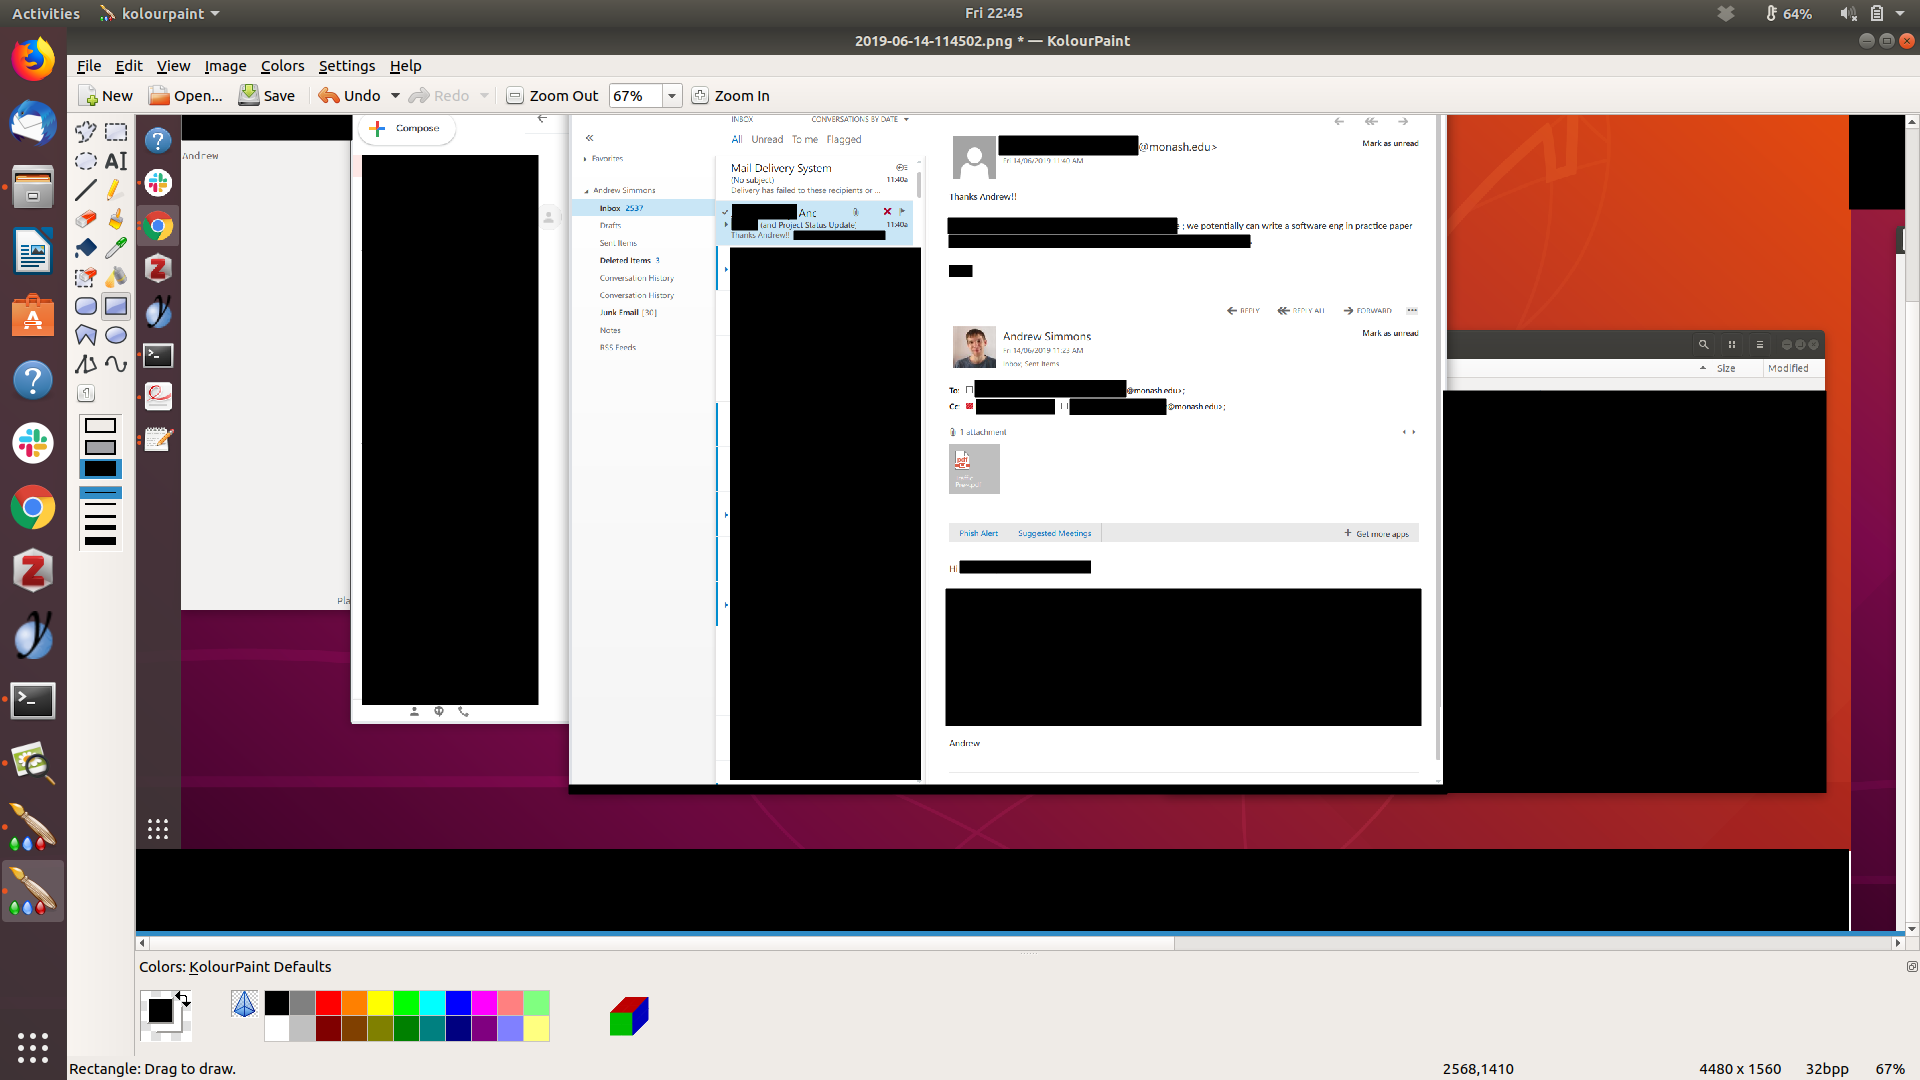Select the Text tool
The width and height of the screenshot is (1920, 1080).
click(x=116, y=161)
